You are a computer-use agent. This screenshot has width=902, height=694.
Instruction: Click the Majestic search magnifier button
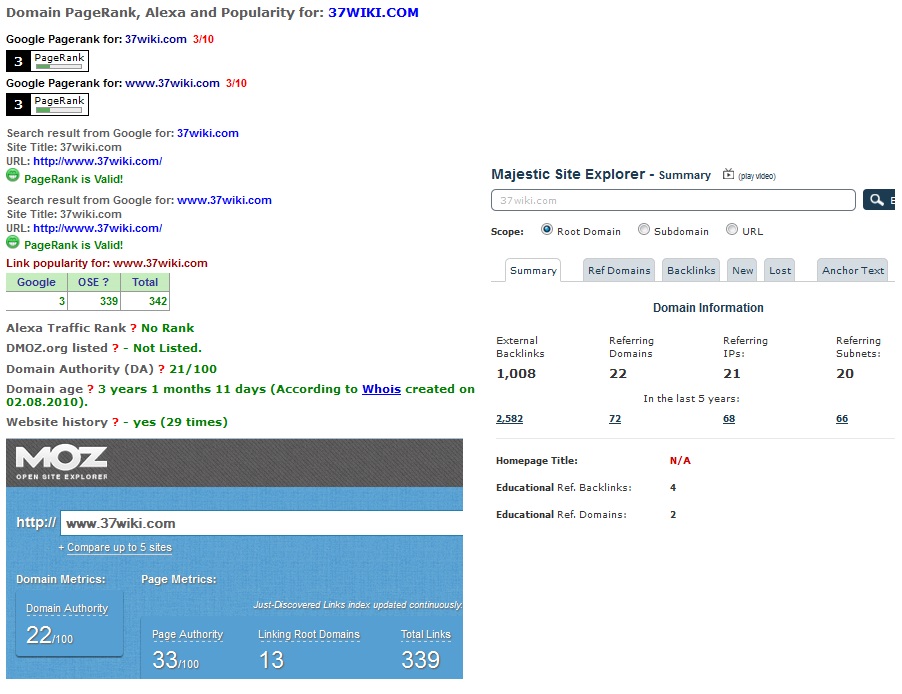click(878, 200)
